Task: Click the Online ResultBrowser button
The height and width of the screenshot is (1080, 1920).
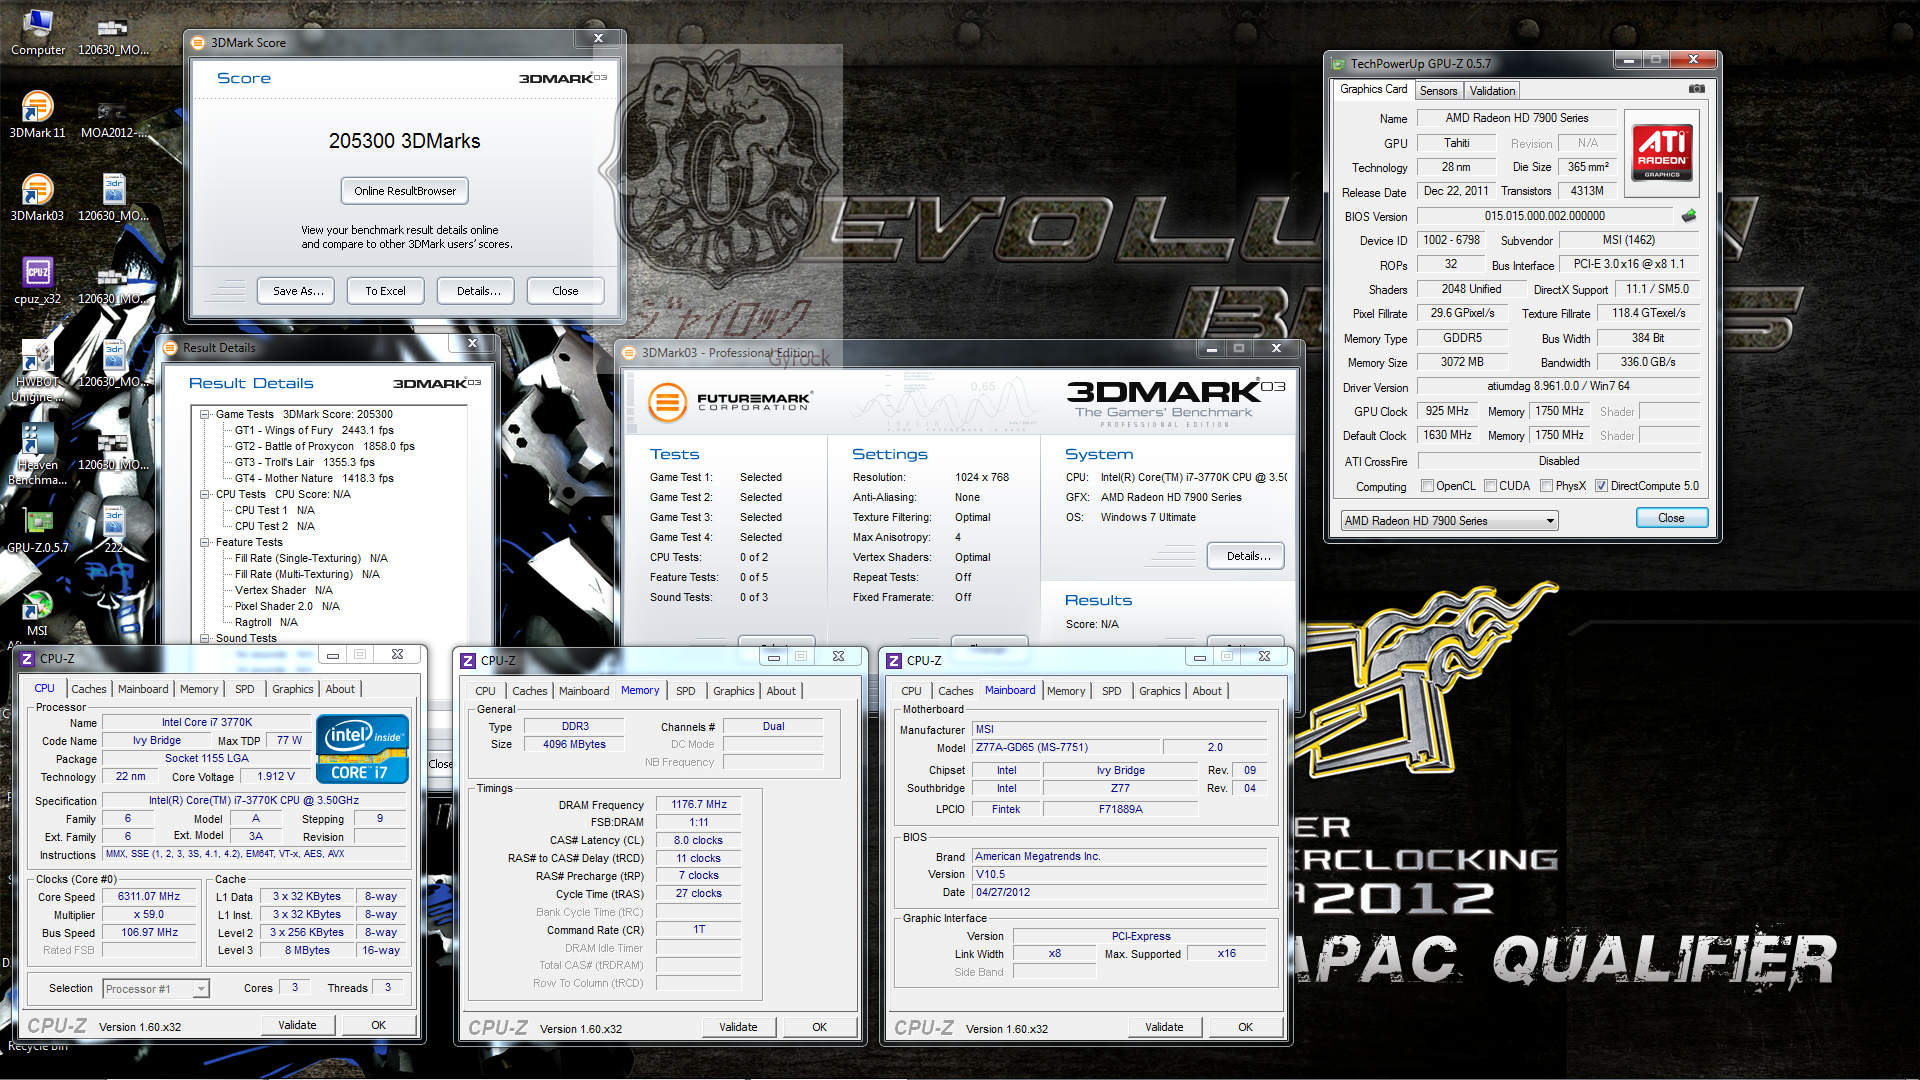Action: click(x=405, y=191)
